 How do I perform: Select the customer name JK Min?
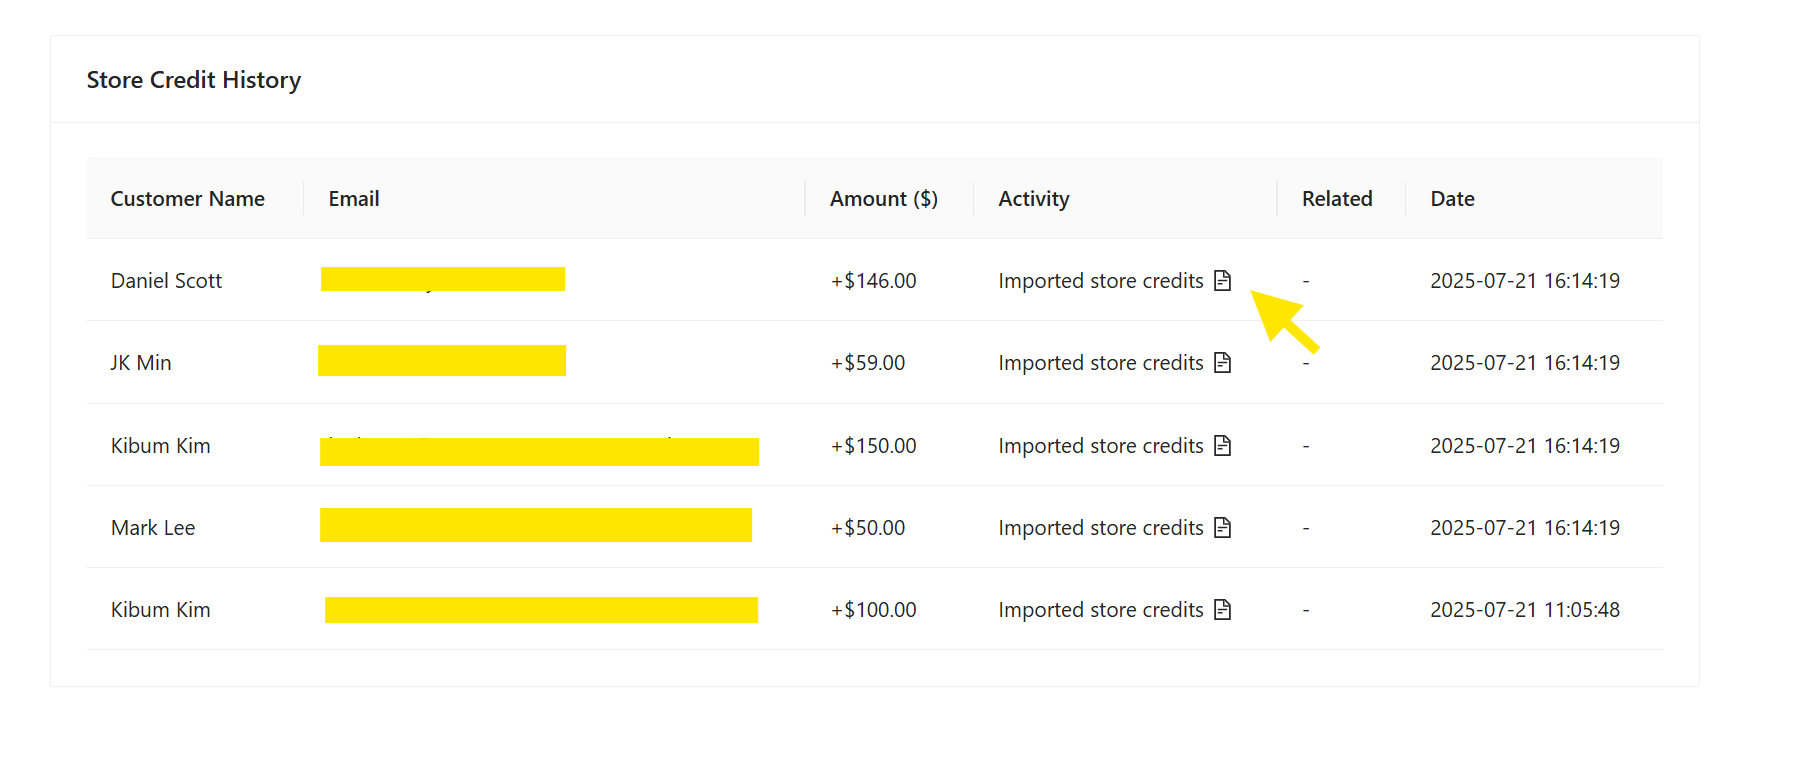[x=141, y=363]
